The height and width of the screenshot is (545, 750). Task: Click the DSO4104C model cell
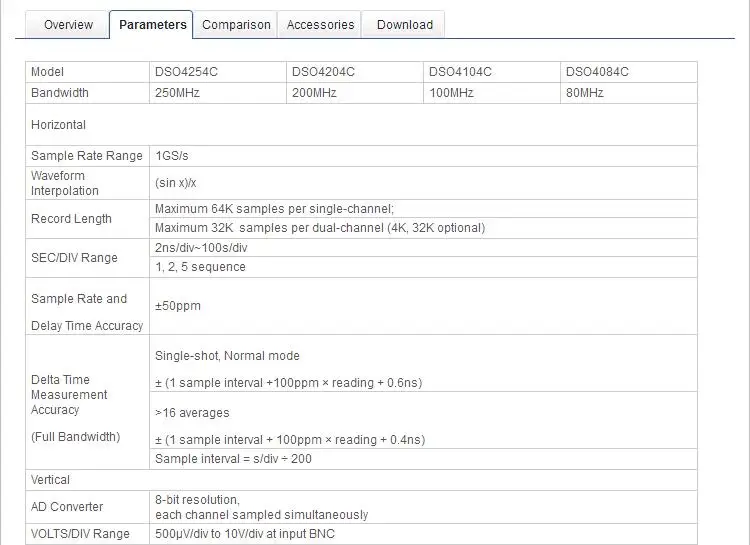[492, 72]
